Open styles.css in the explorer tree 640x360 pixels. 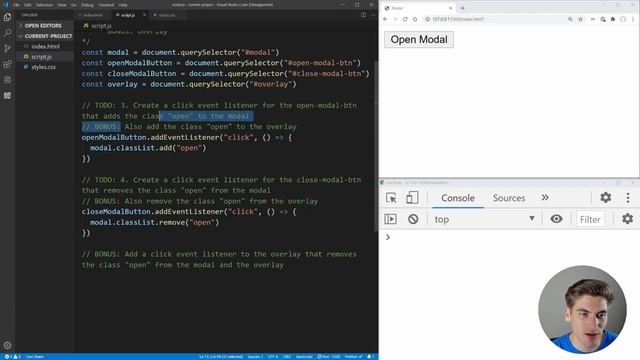(x=43, y=67)
